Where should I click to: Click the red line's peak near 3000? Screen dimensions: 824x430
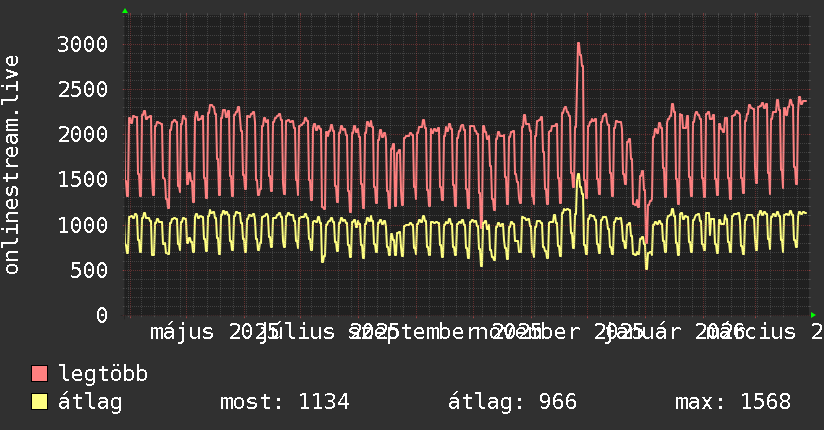click(x=579, y=44)
